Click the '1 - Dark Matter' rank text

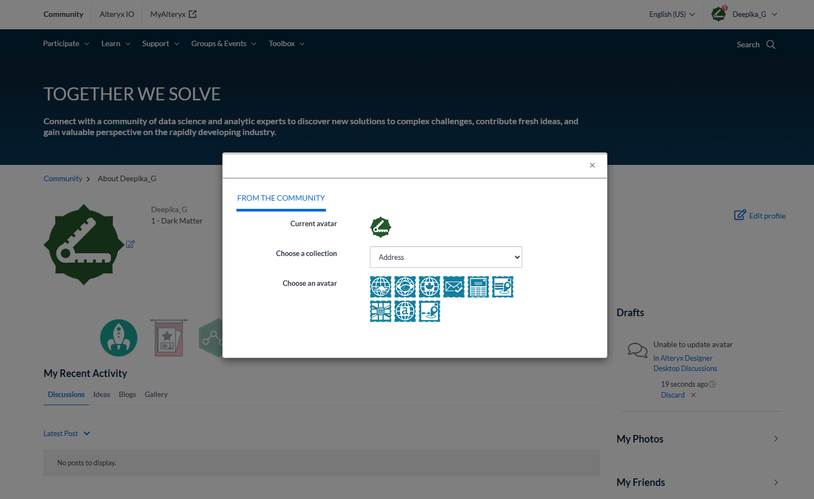coord(177,221)
